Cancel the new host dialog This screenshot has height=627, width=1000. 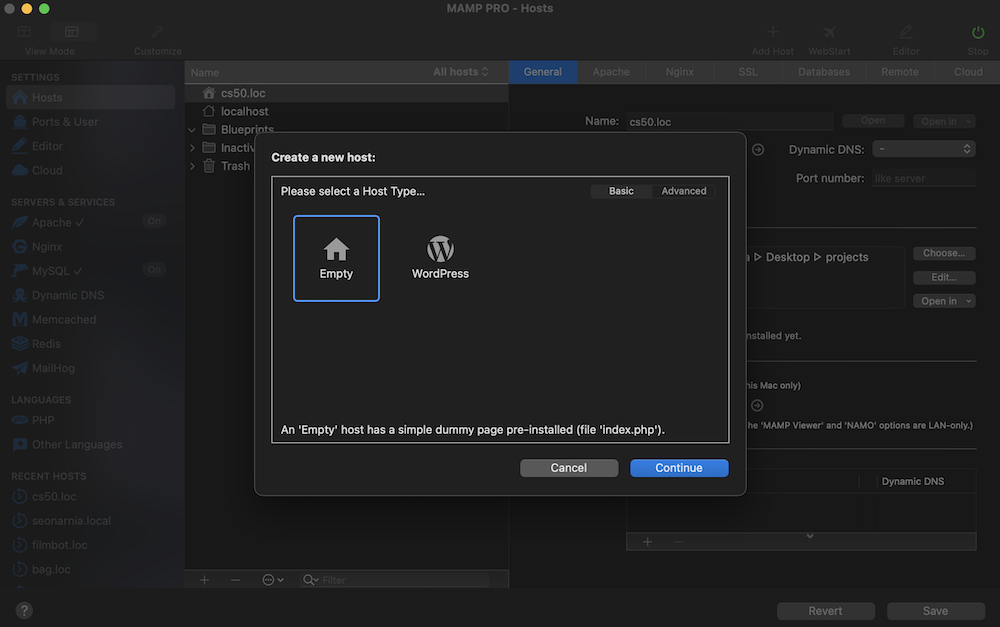(568, 468)
